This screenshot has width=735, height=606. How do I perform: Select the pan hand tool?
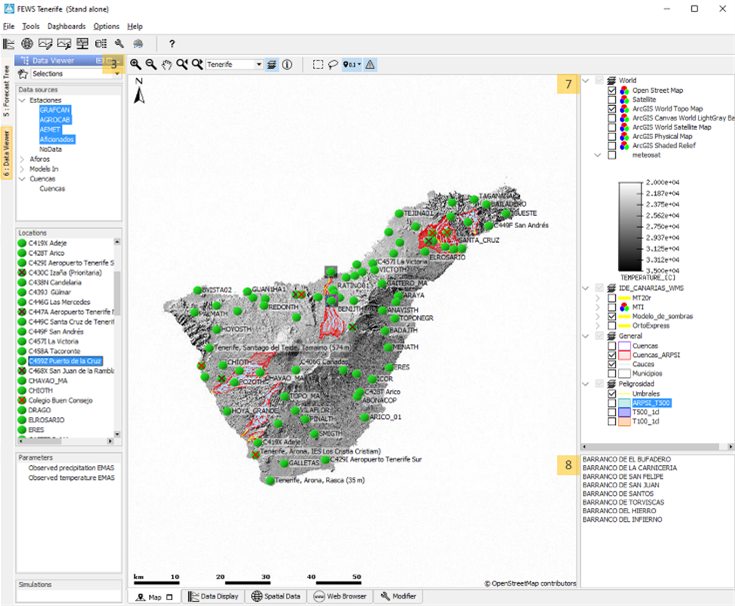167,64
